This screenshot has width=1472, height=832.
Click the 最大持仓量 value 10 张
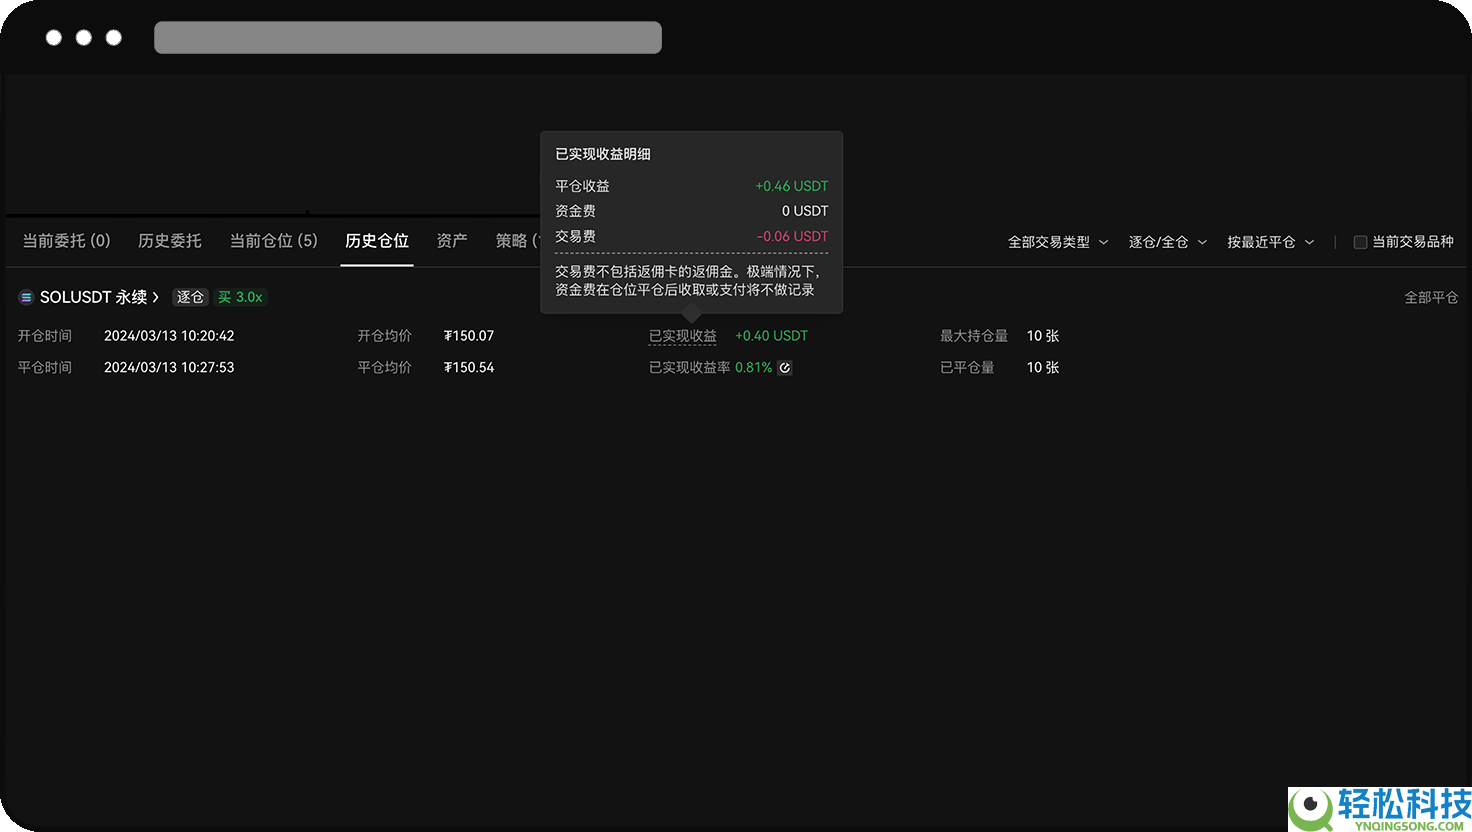point(1043,336)
